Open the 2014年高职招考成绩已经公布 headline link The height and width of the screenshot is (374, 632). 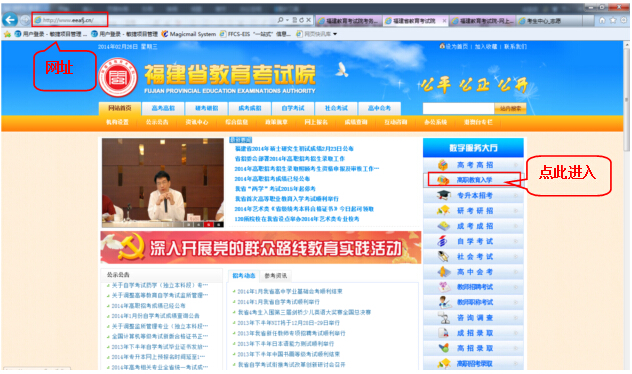pyautogui.click(x=272, y=179)
